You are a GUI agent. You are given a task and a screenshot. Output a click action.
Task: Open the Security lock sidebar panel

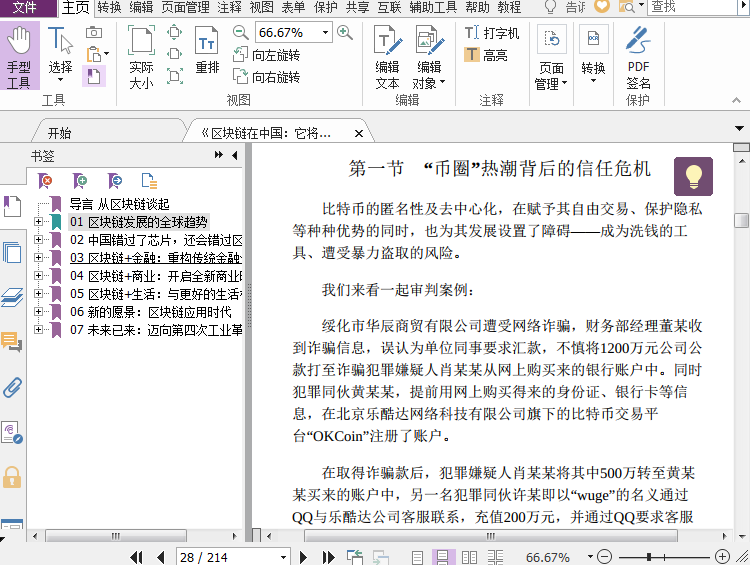(x=12, y=477)
